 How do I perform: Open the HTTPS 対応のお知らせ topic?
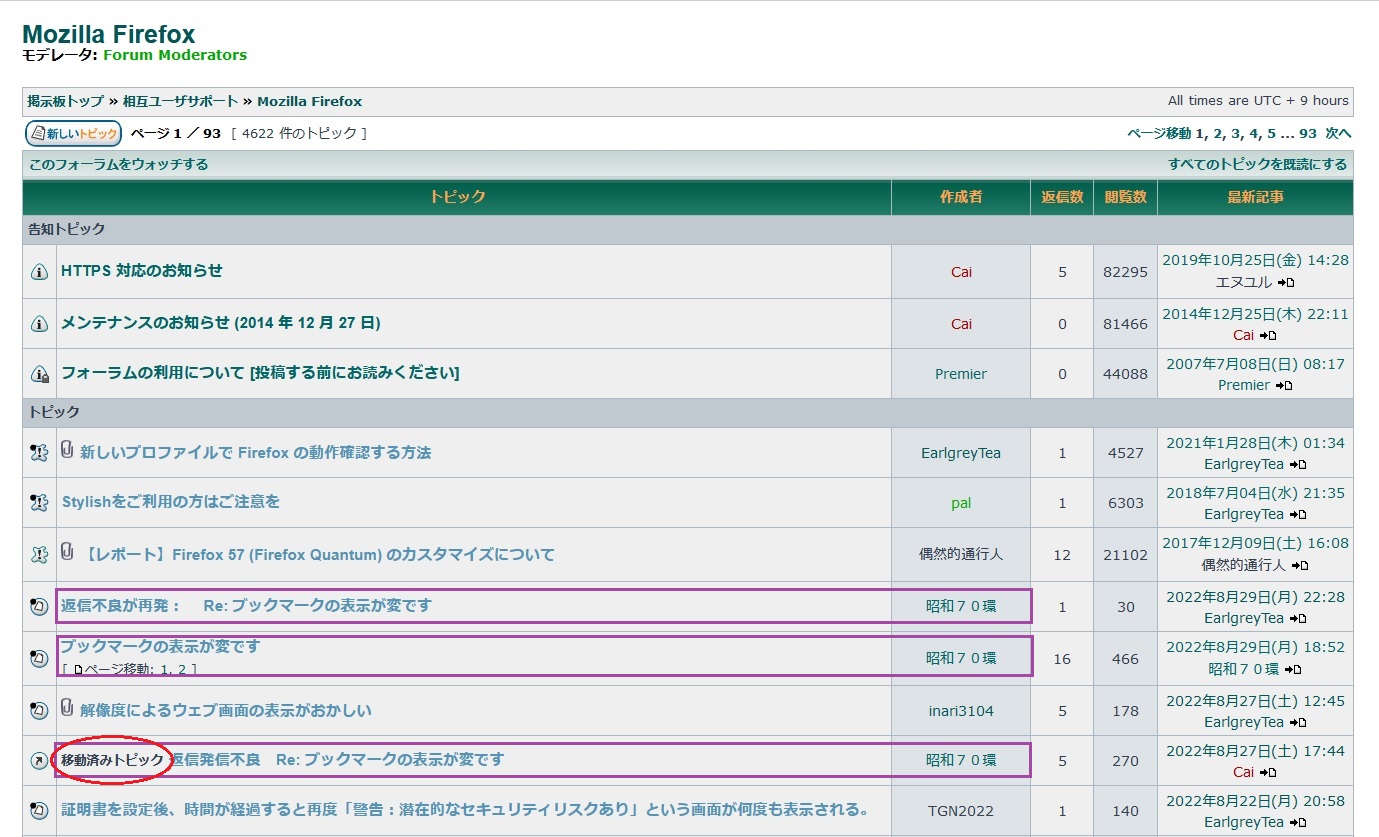coord(142,271)
